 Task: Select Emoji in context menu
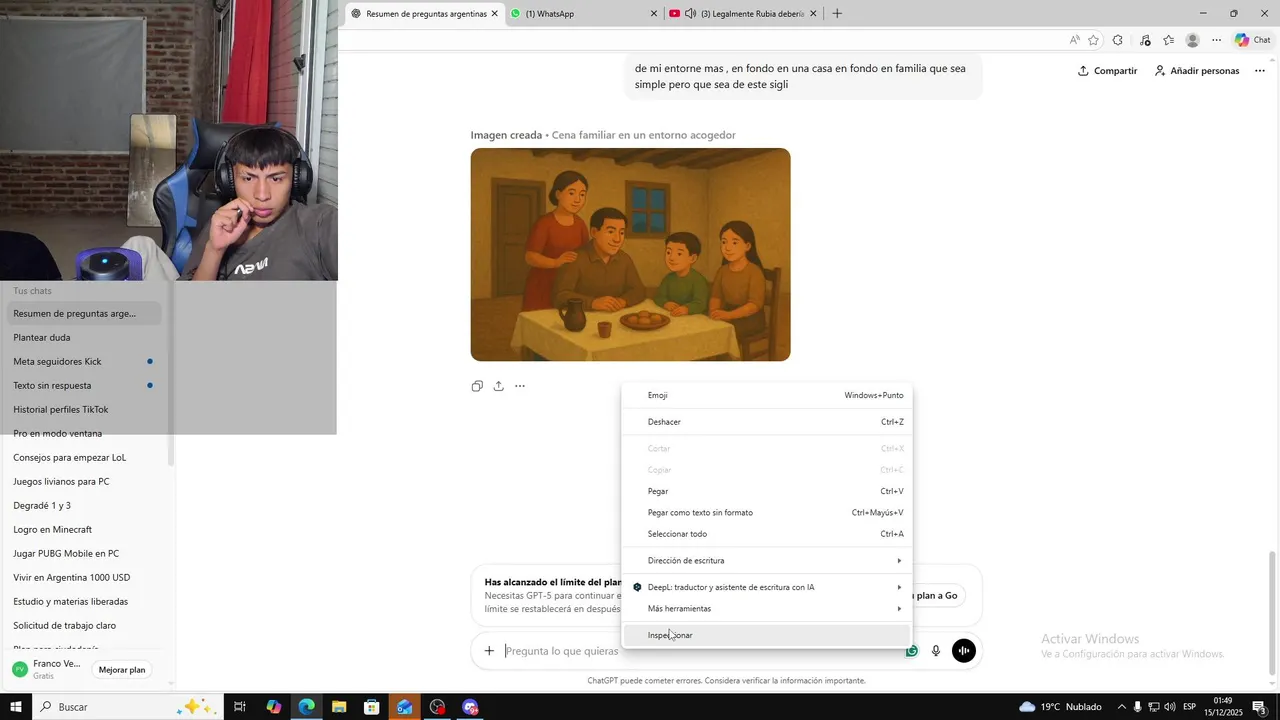tap(767, 395)
